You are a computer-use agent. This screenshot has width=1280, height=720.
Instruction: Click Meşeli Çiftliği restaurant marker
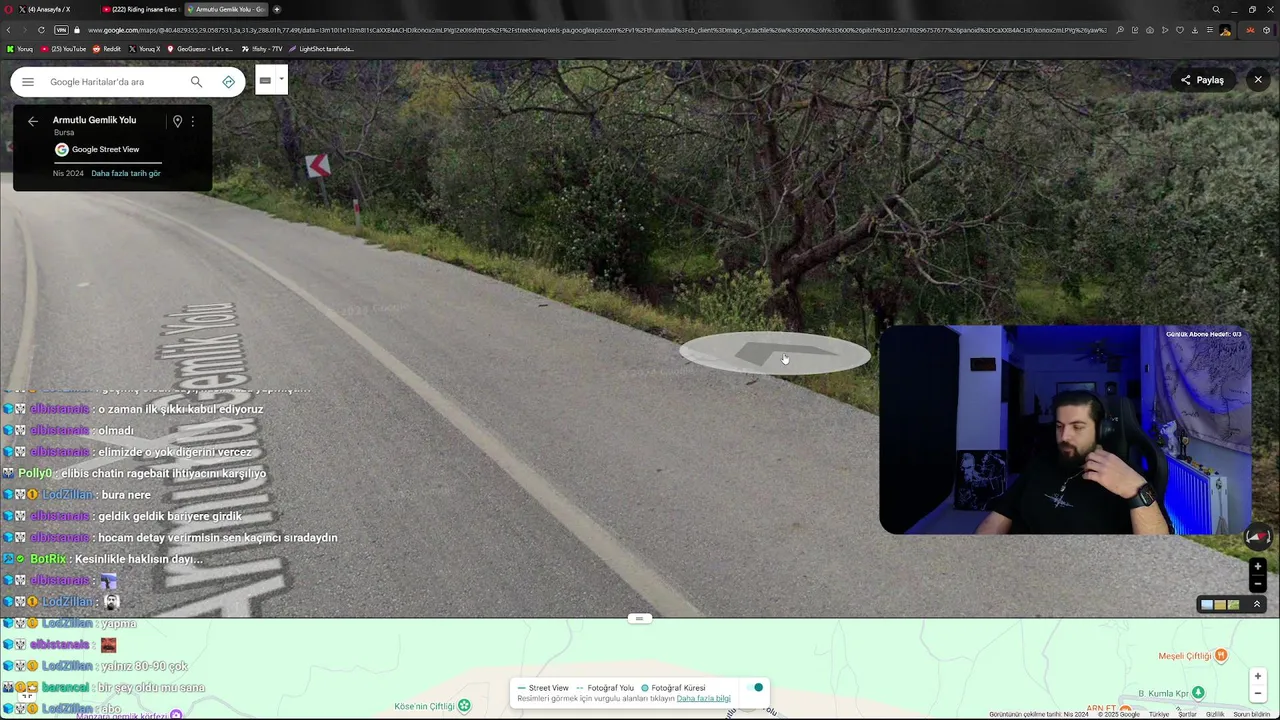1220,656
